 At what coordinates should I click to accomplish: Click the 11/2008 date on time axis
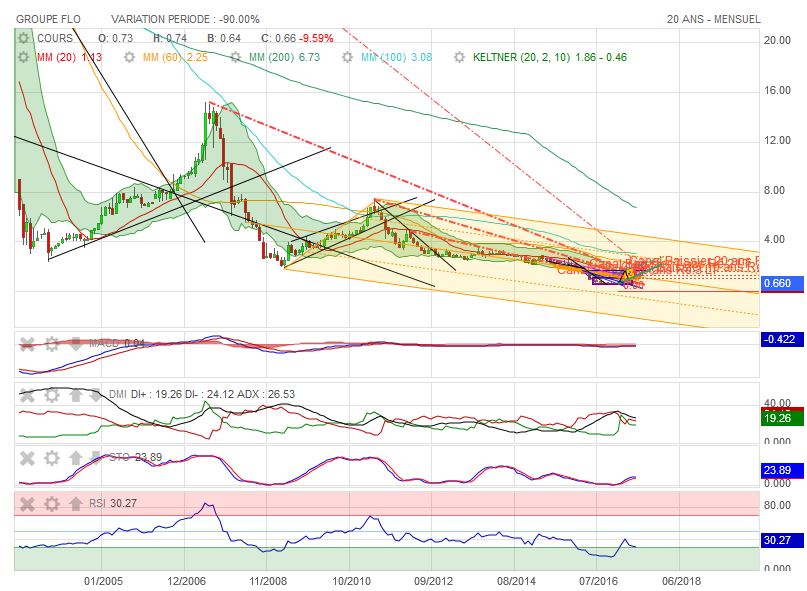[268, 581]
